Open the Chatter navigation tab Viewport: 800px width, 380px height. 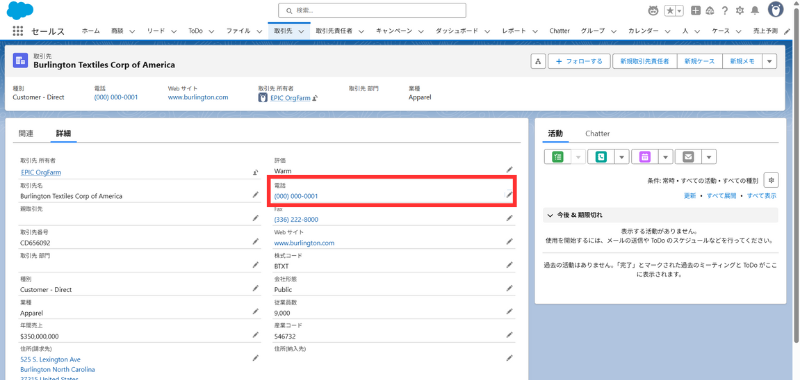(559, 31)
